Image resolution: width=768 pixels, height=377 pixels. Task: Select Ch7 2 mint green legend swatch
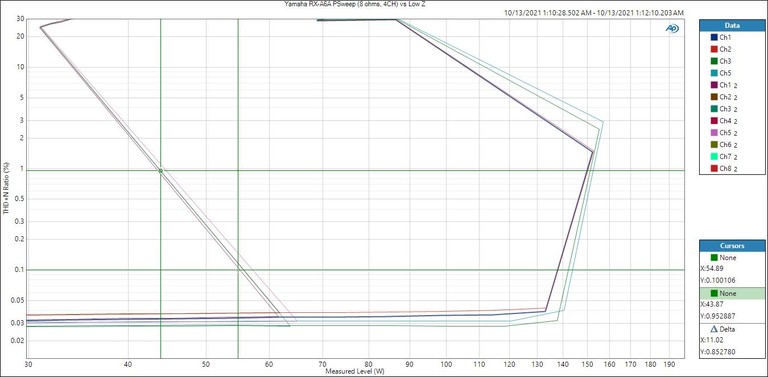click(x=714, y=157)
